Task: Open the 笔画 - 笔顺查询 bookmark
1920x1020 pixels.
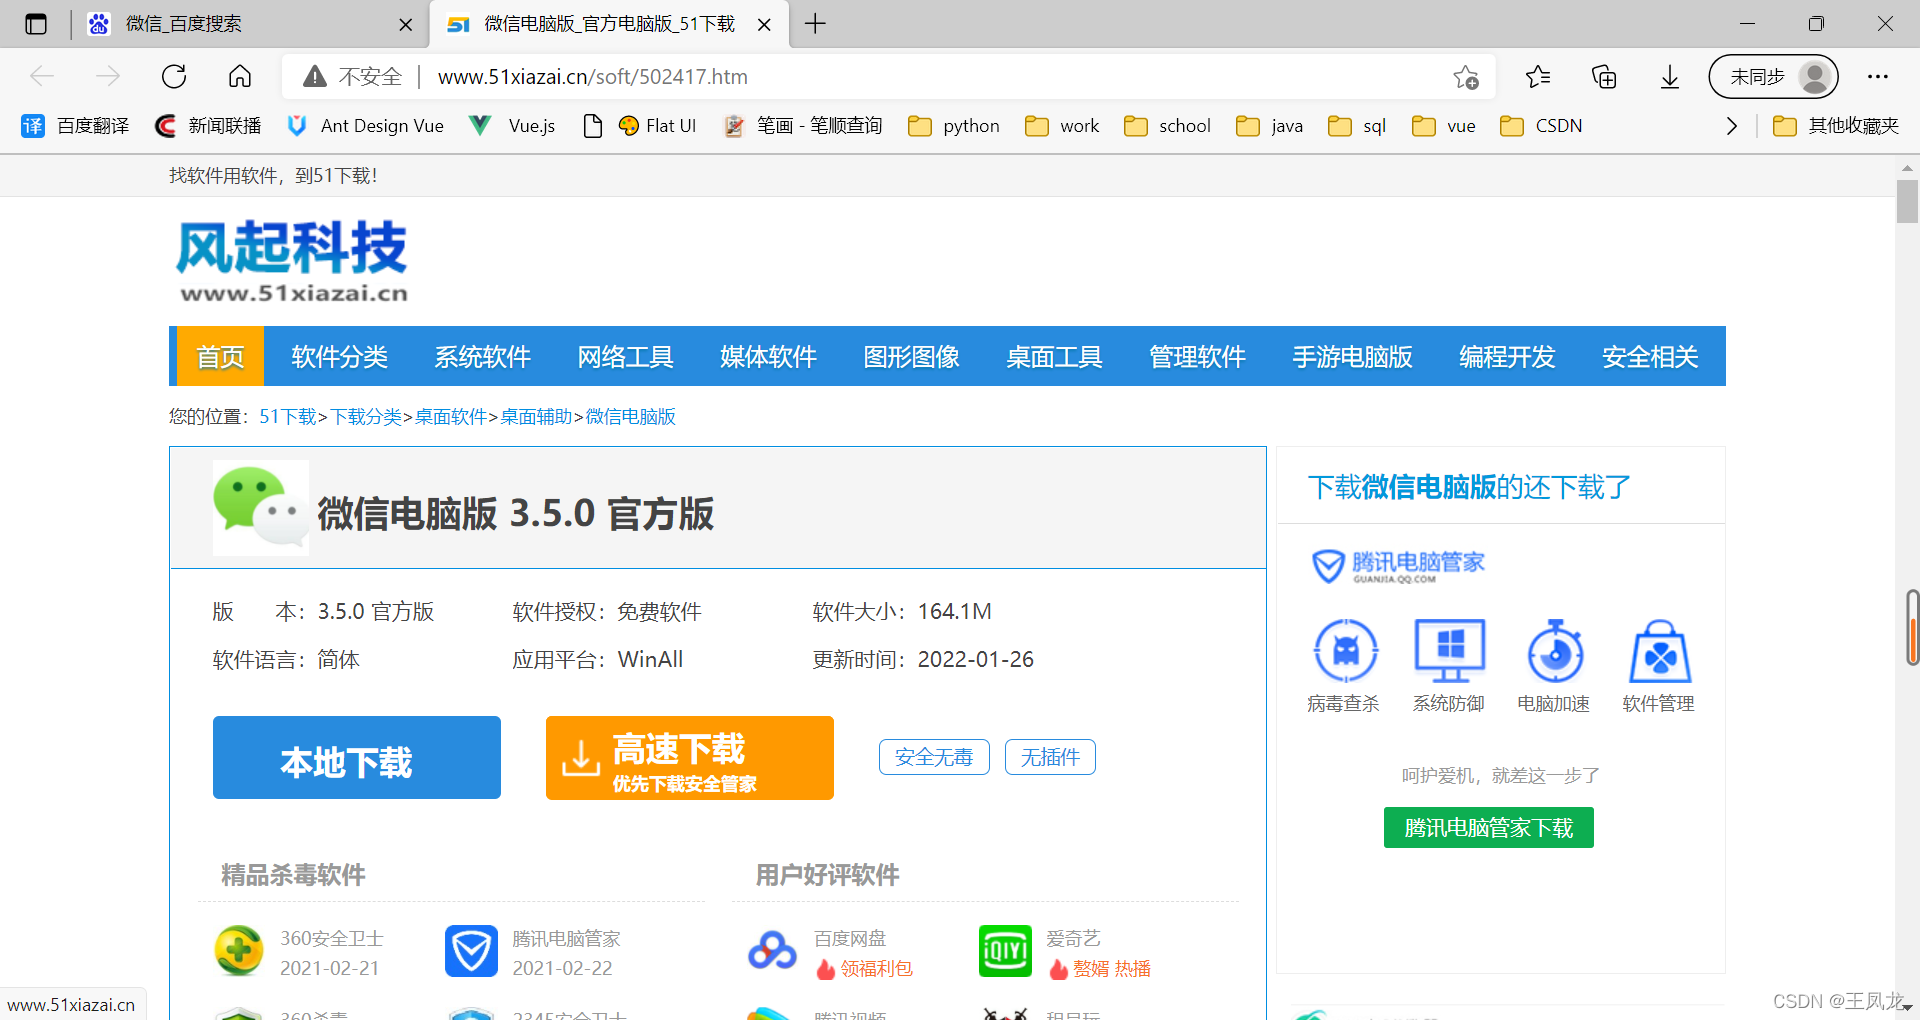Action: click(x=803, y=126)
